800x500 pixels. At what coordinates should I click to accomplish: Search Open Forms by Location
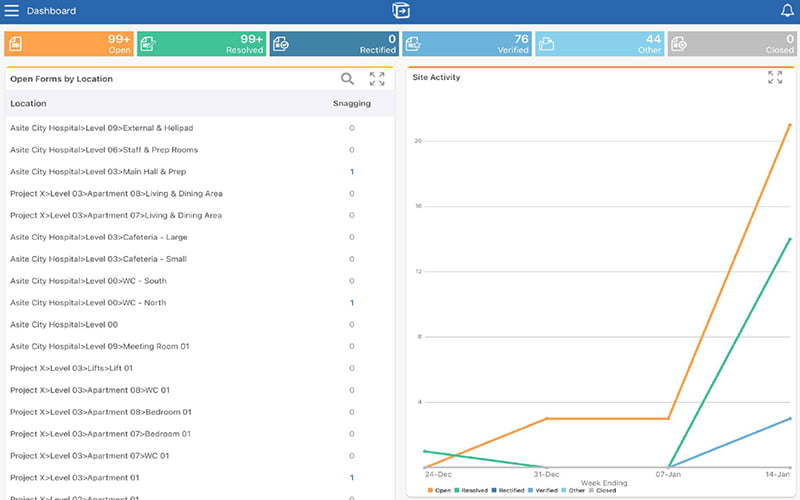(347, 79)
